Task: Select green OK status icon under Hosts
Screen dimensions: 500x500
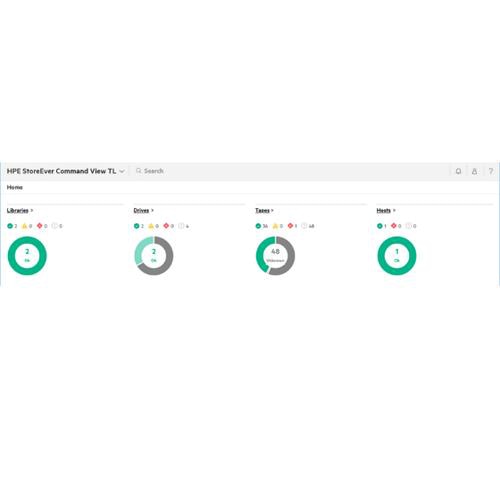Action: (x=380, y=226)
